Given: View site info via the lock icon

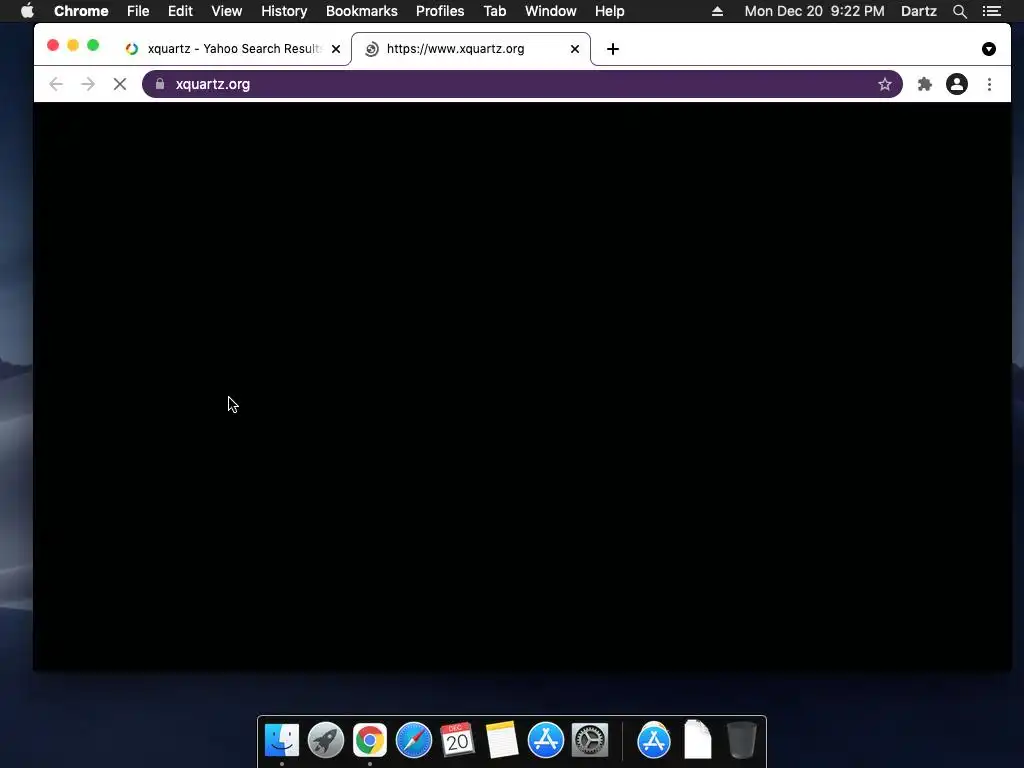Looking at the screenshot, I should pos(160,84).
